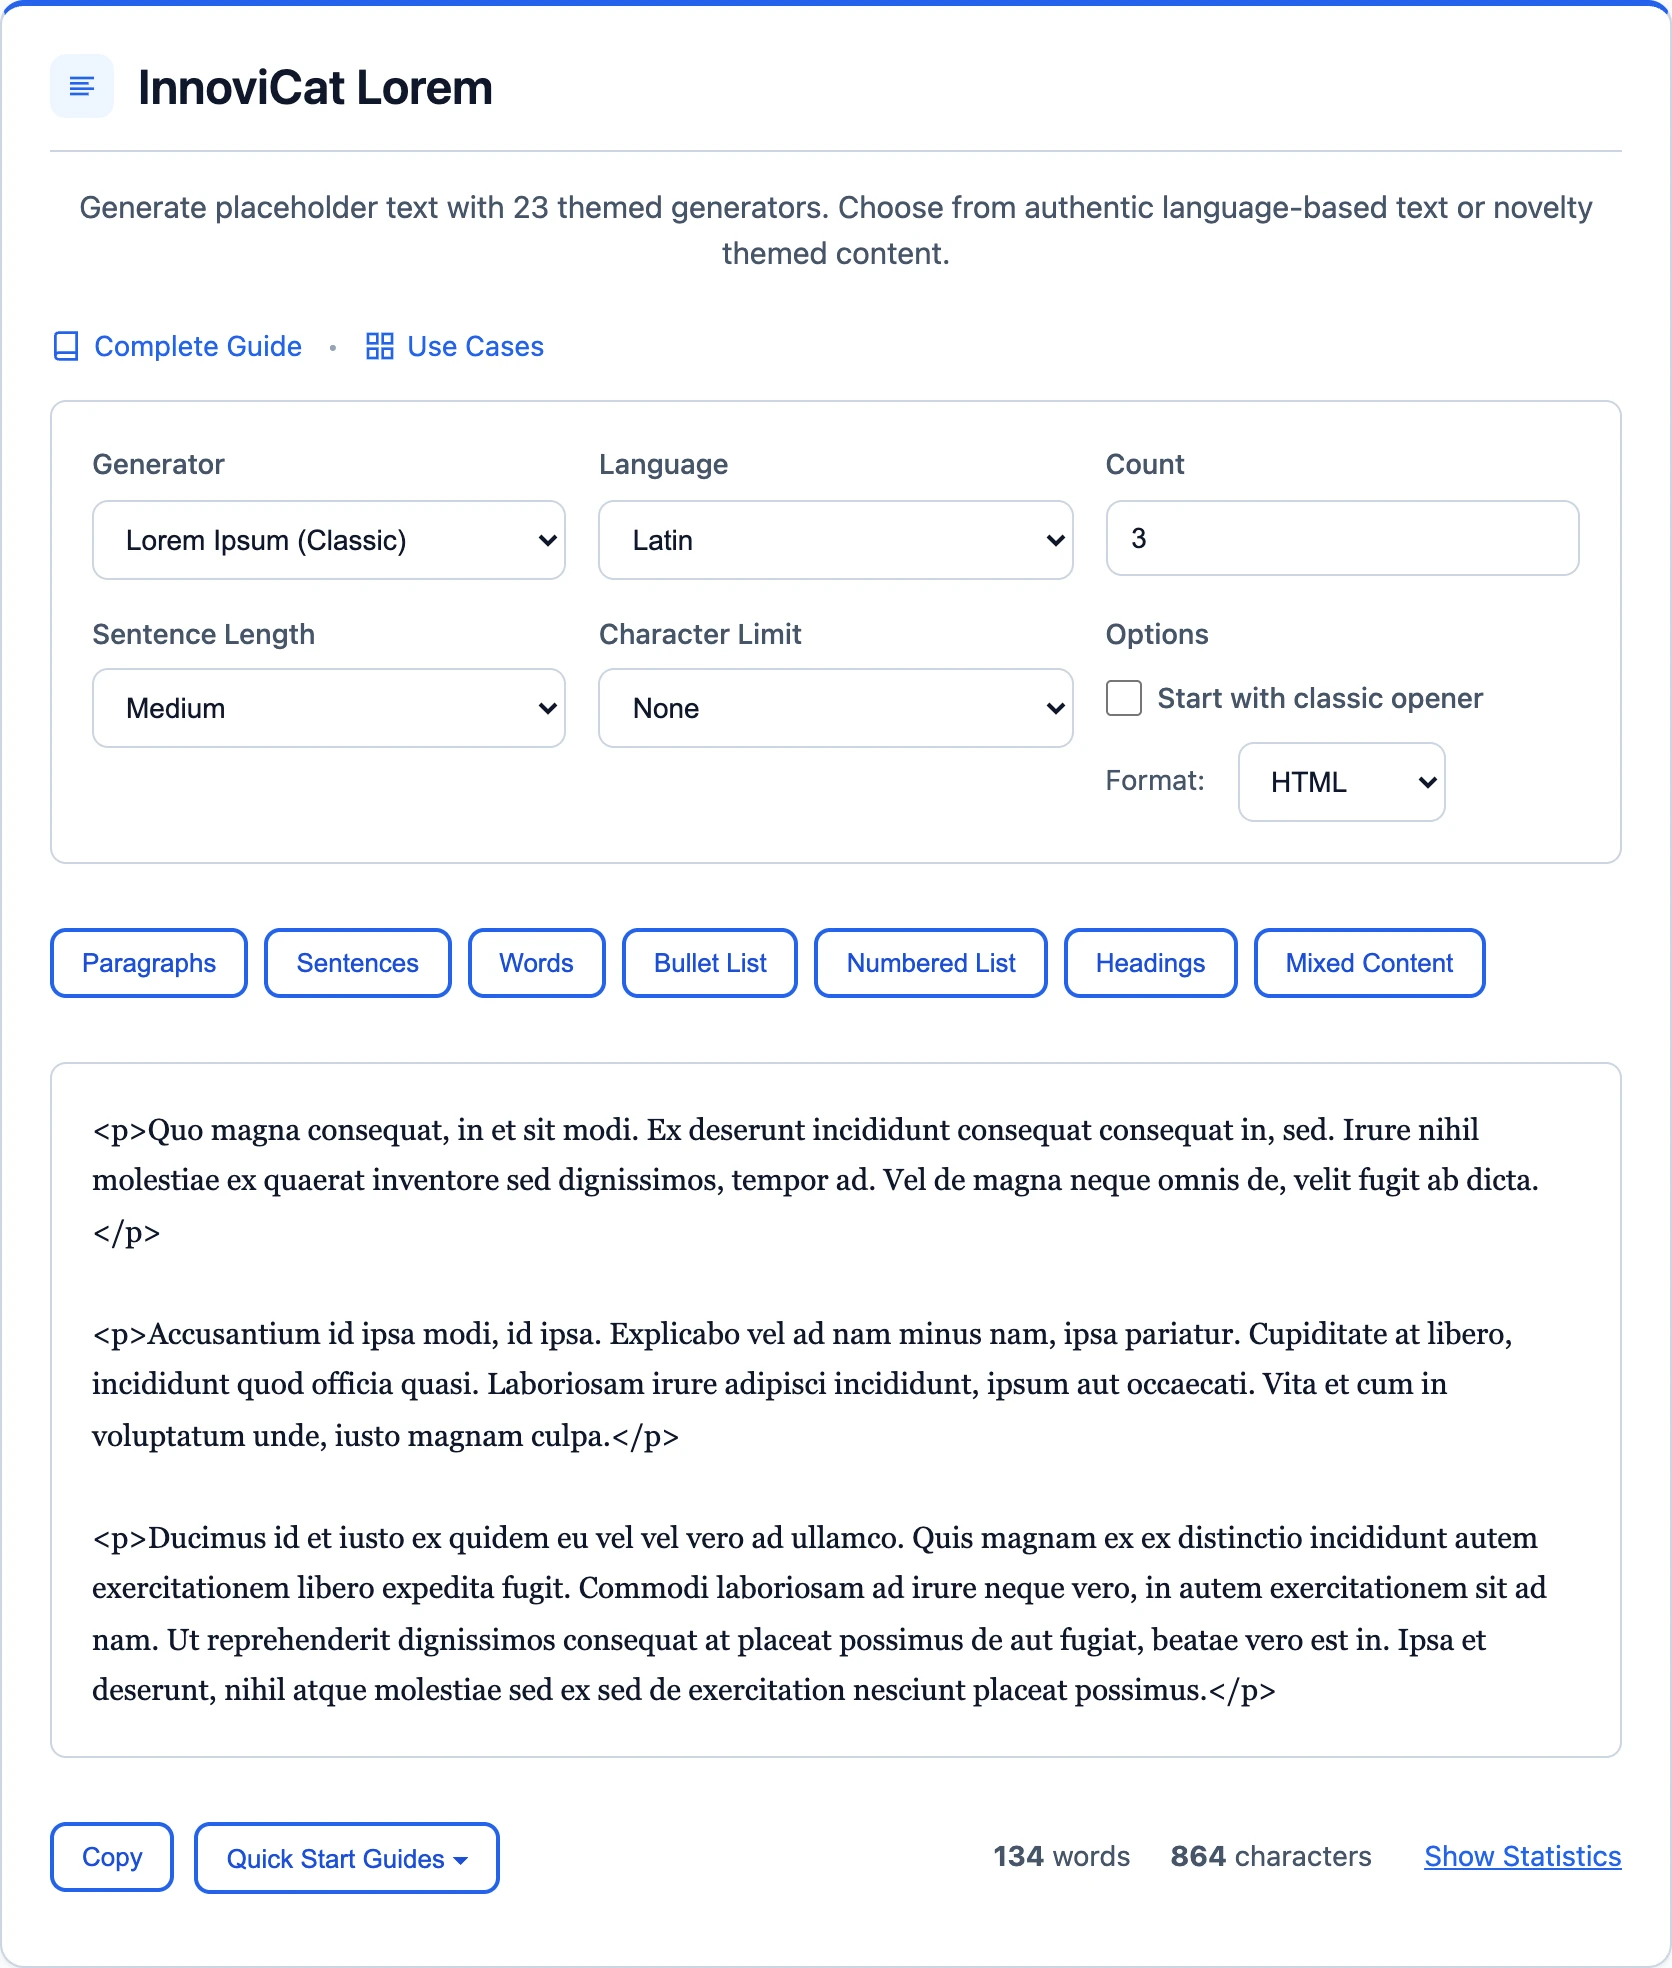
Task: Expand the Language dropdown set to Latin
Action: pyautogui.click(x=835, y=540)
